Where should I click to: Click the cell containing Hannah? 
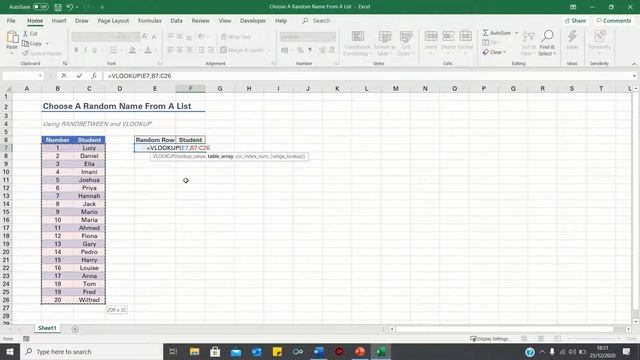point(89,196)
